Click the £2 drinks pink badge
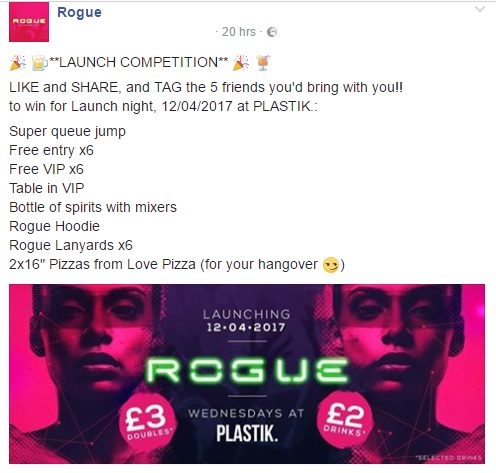496x473 pixels. point(345,419)
